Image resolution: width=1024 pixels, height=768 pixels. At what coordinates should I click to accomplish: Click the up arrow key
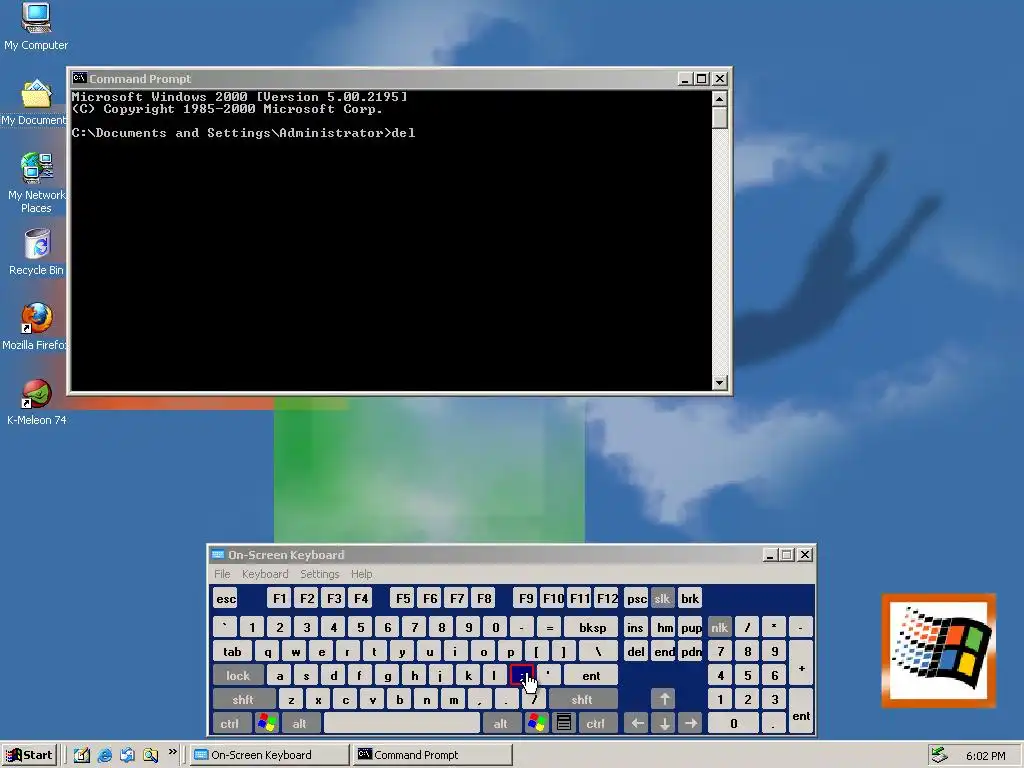[664, 700]
